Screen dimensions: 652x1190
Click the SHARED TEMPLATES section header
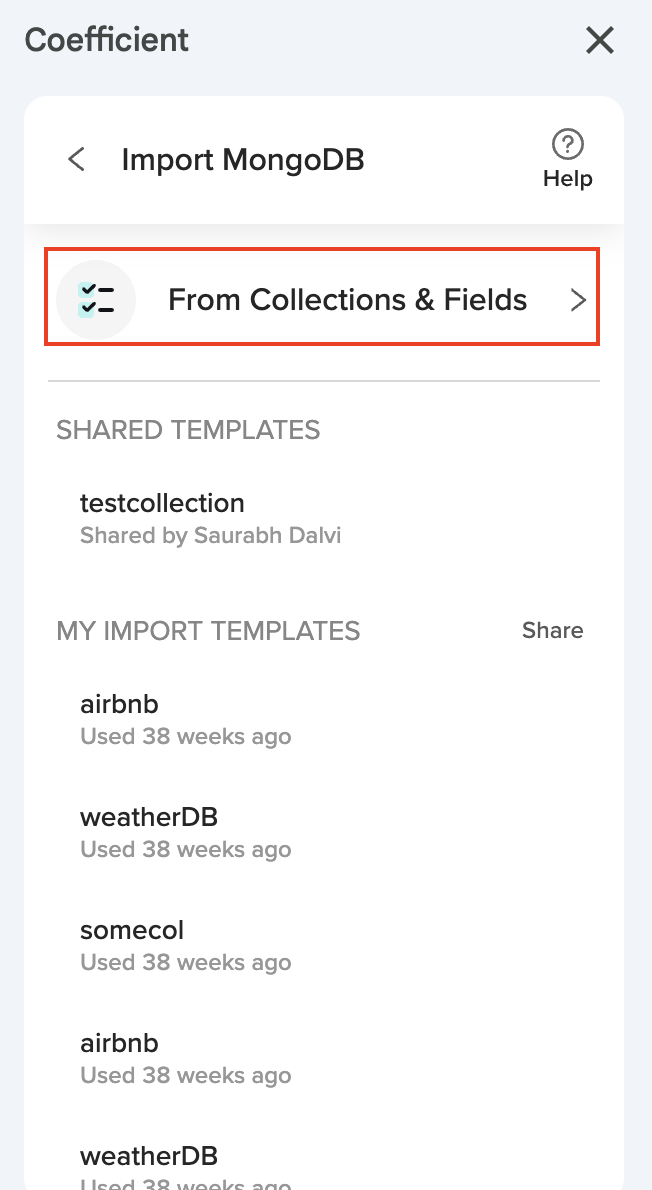[x=188, y=430]
